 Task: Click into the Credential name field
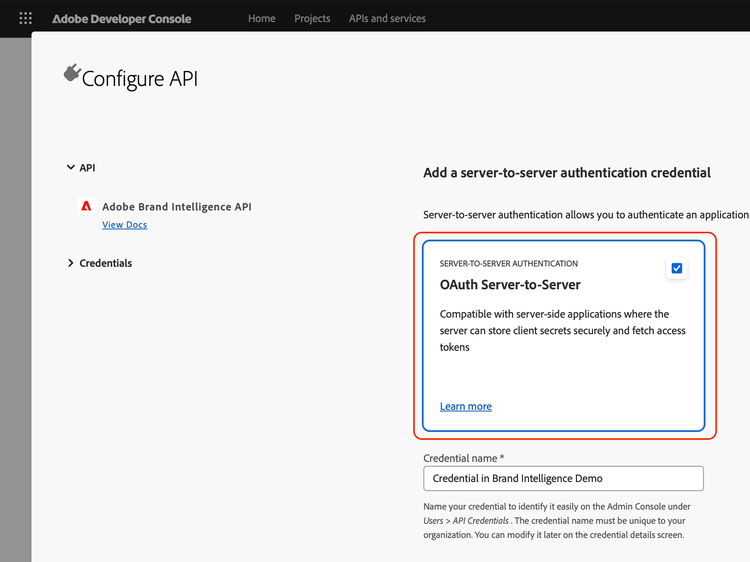tap(563, 478)
